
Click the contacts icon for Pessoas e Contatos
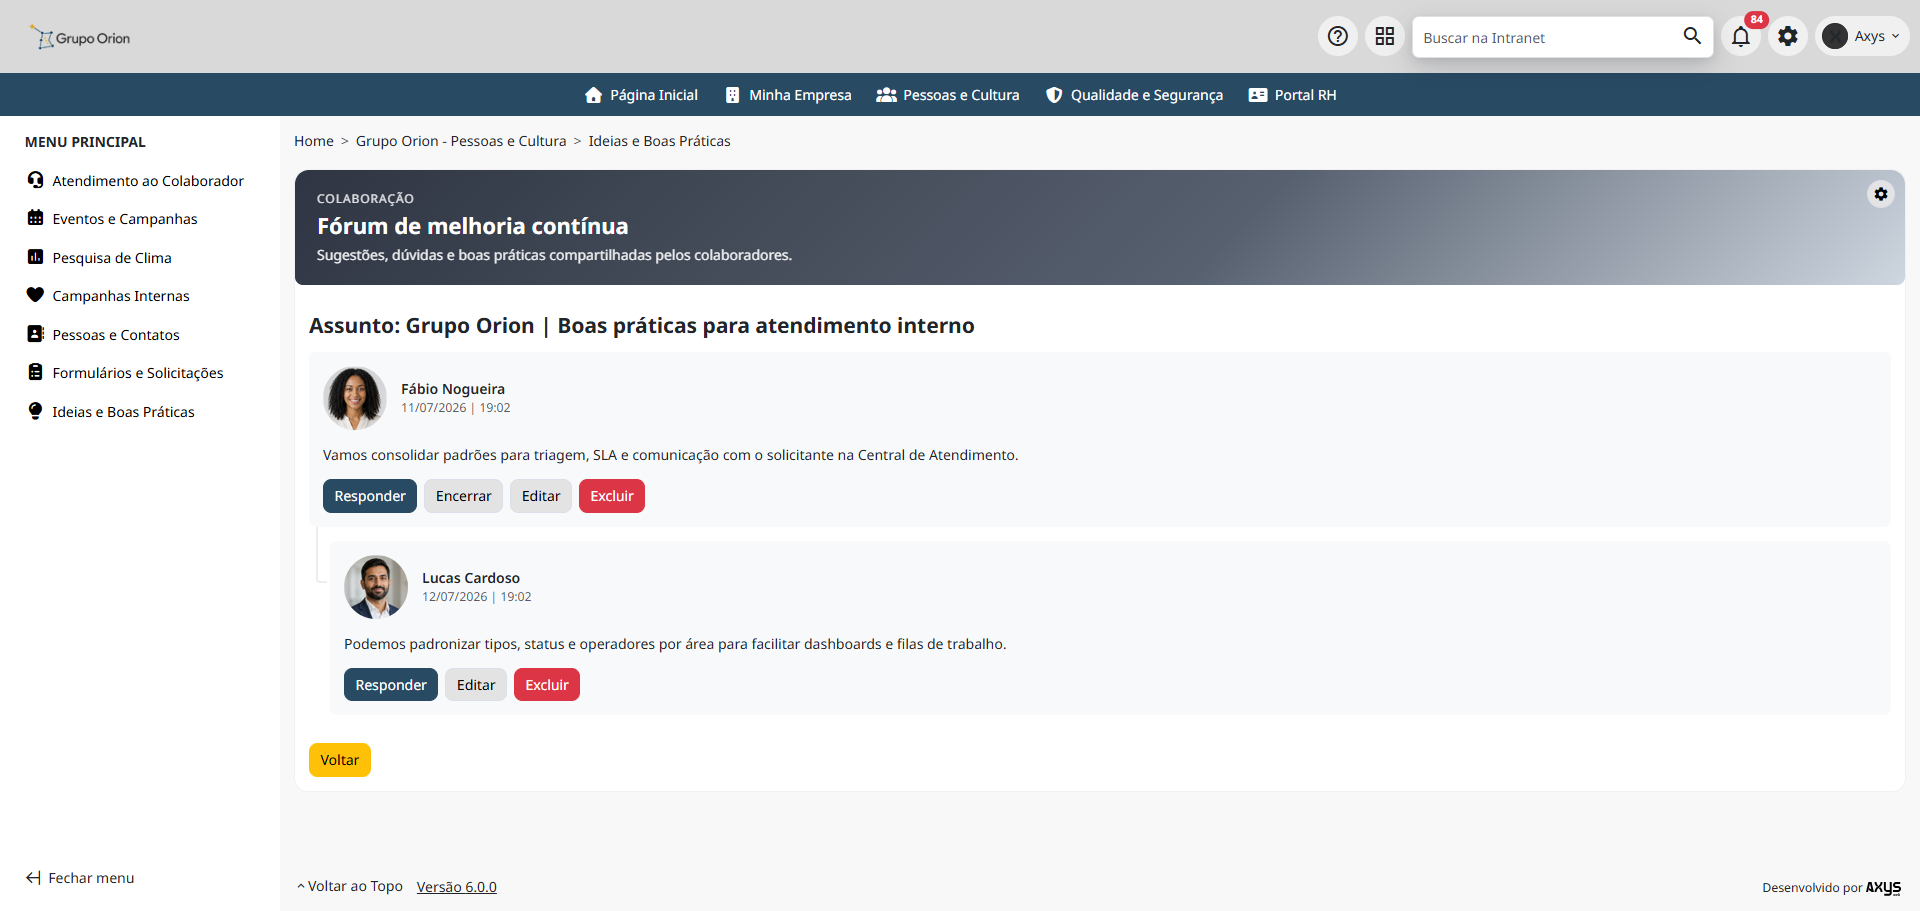point(36,334)
